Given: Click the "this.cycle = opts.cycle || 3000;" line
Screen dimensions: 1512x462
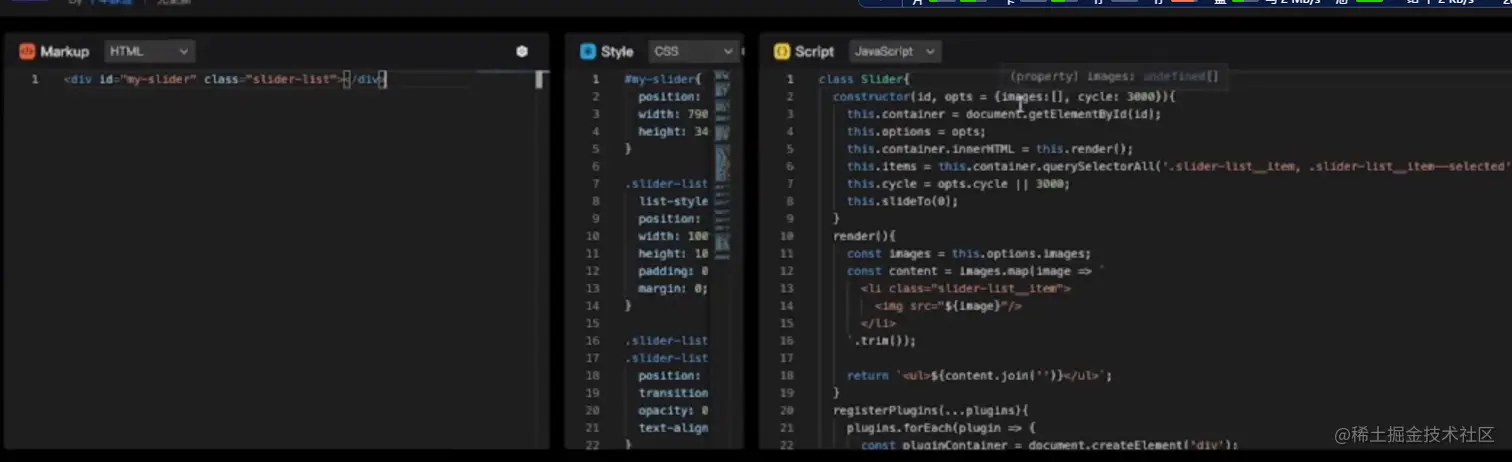Looking at the screenshot, I should 958,184.
